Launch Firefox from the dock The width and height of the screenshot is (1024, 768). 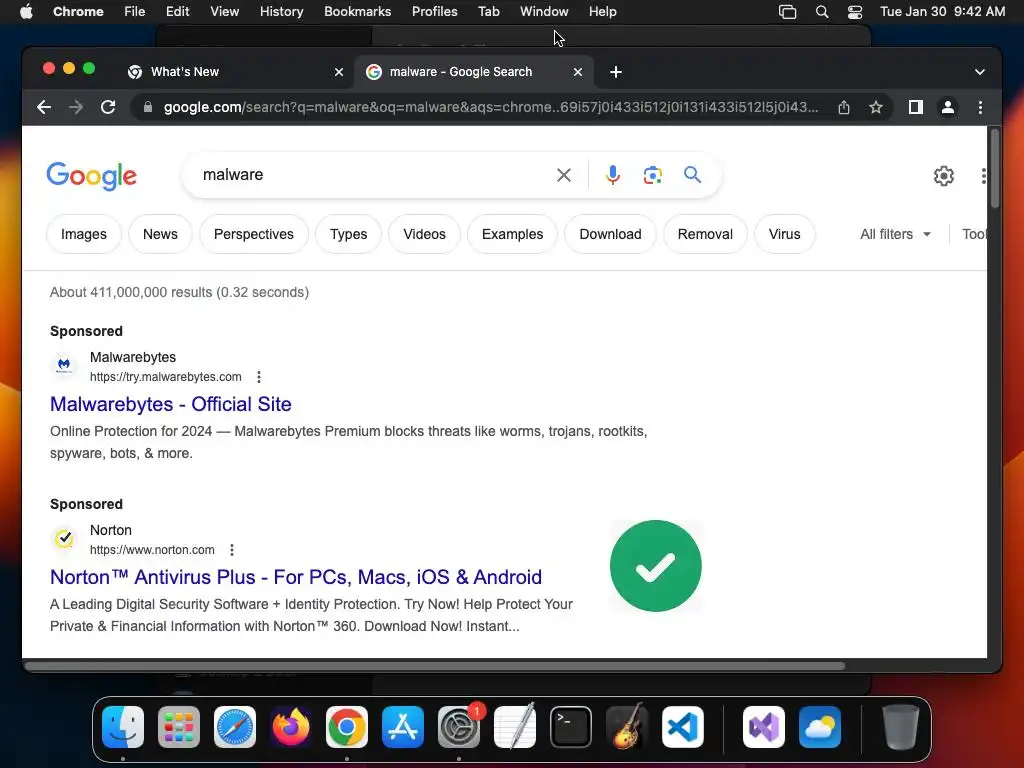291,727
